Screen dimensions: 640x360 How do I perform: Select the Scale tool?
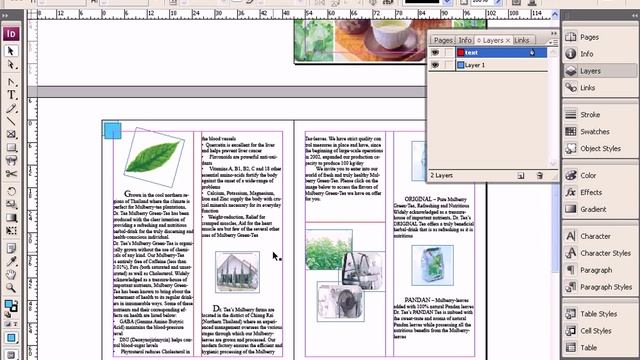pos(11,204)
